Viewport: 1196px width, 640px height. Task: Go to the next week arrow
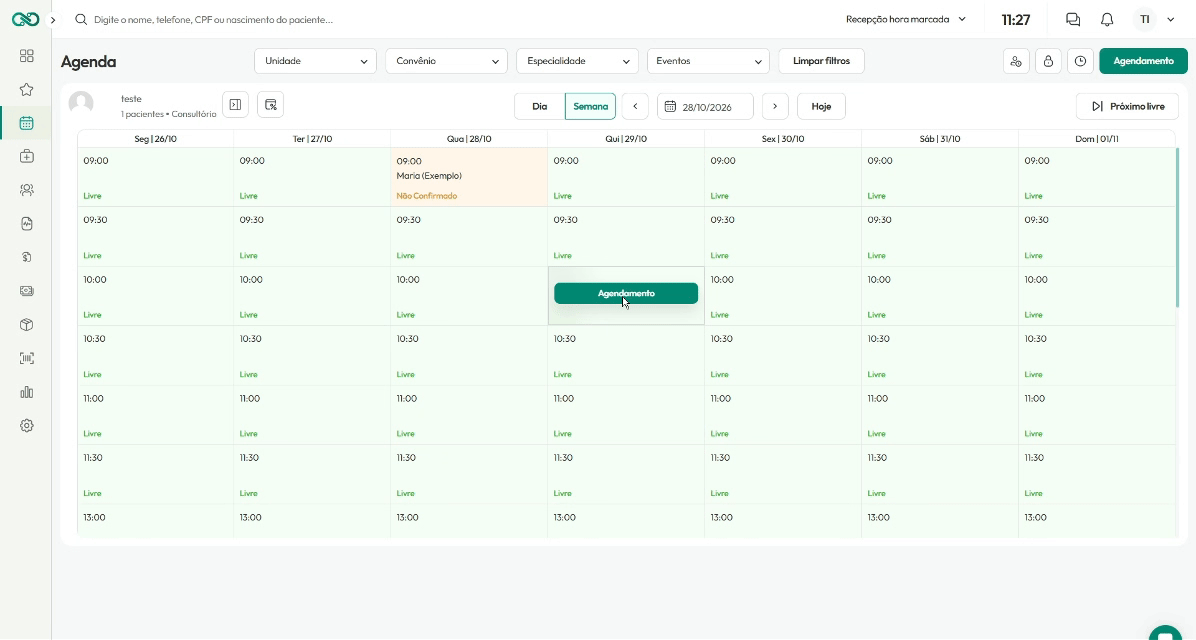[775, 106]
